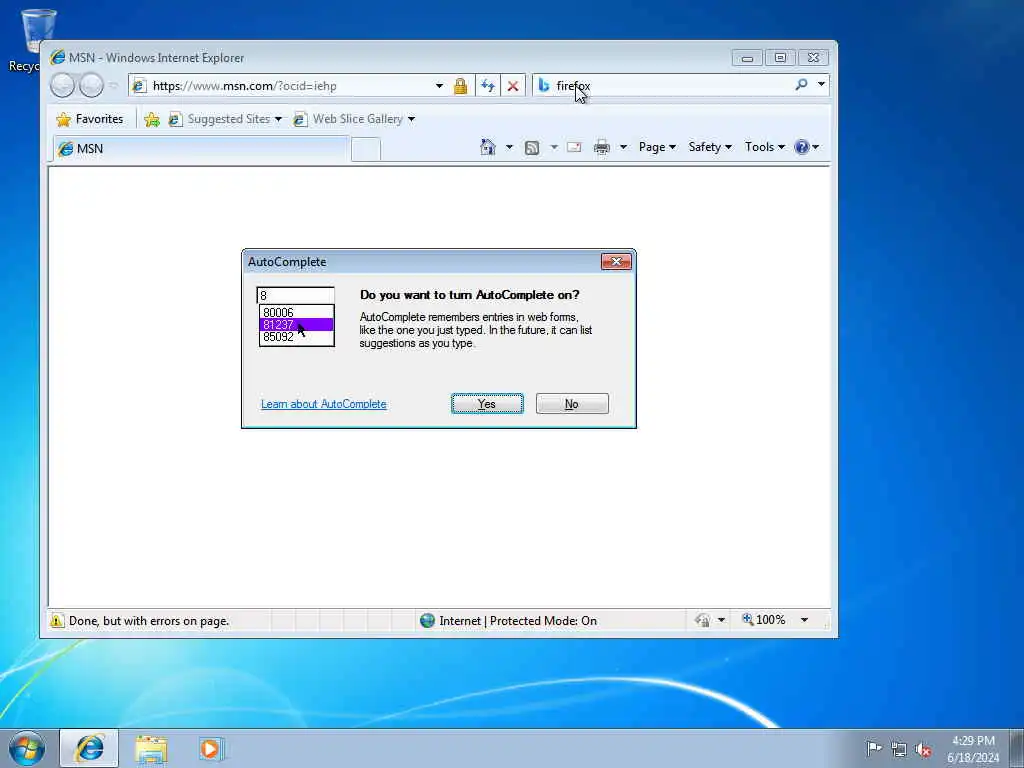Expand the address bar history dropdown
This screenshot has width=1024, height=768.
pyautogui.click(x=439, y=86)
